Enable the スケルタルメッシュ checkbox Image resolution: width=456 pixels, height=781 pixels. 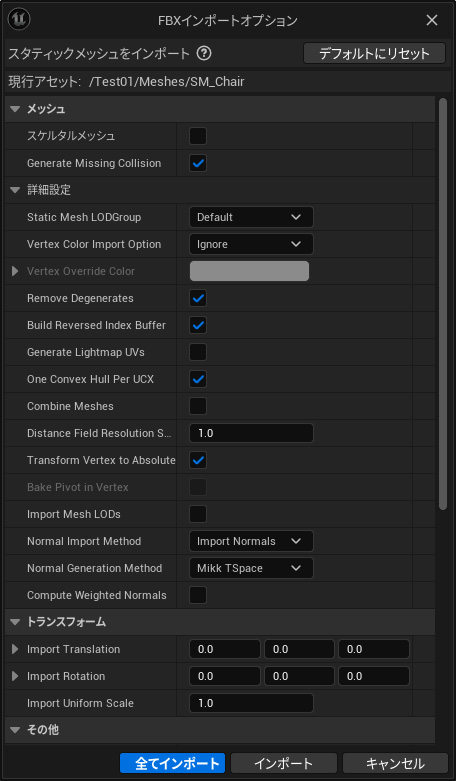click(x=198, y=136)
